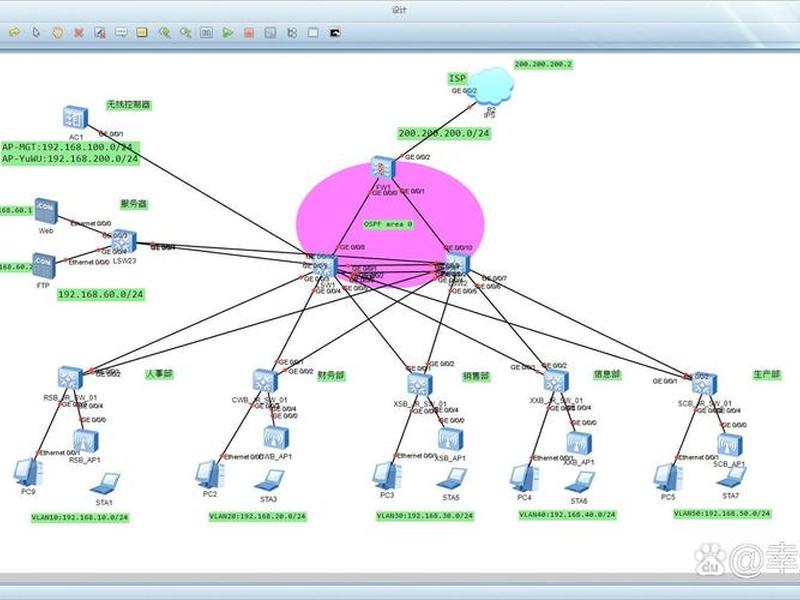Select the yellow palette rectangle tool
Screen dimensions: 800x600
pos(142,33)
